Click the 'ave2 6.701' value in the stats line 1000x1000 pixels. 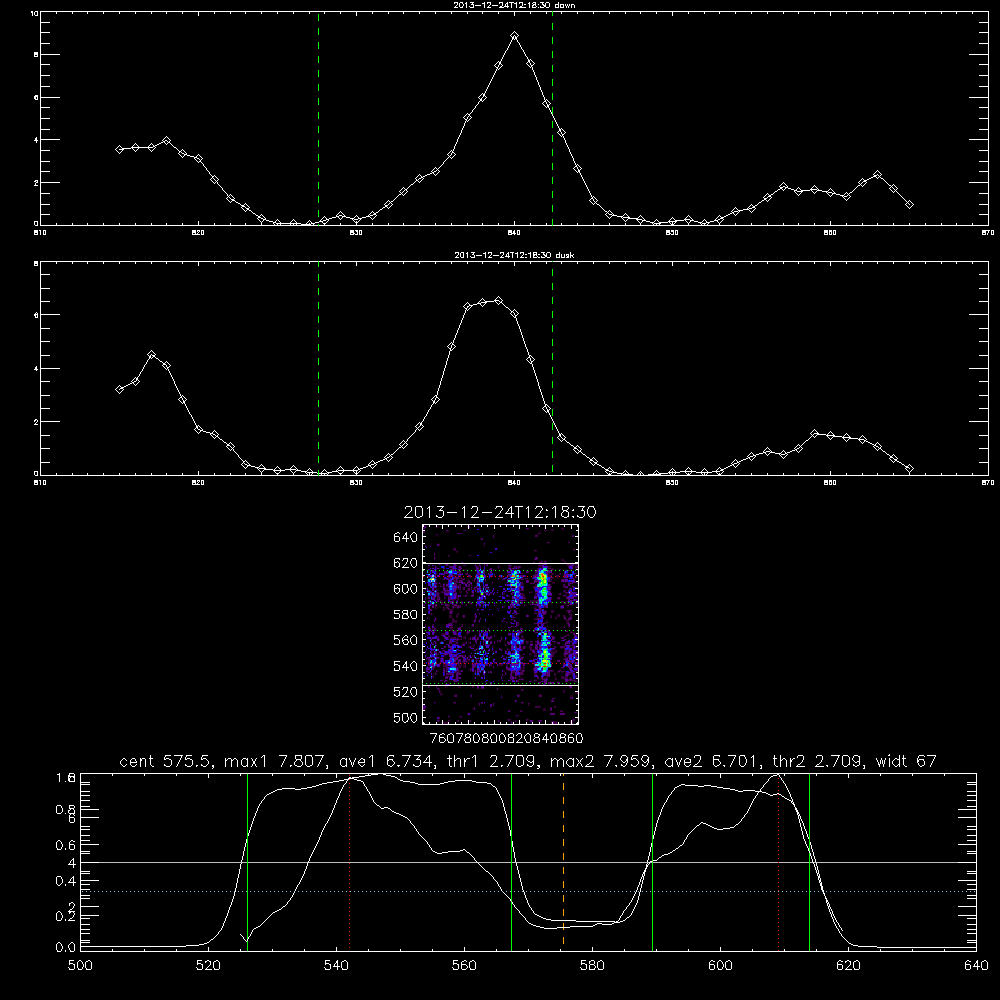pos(712,761)
